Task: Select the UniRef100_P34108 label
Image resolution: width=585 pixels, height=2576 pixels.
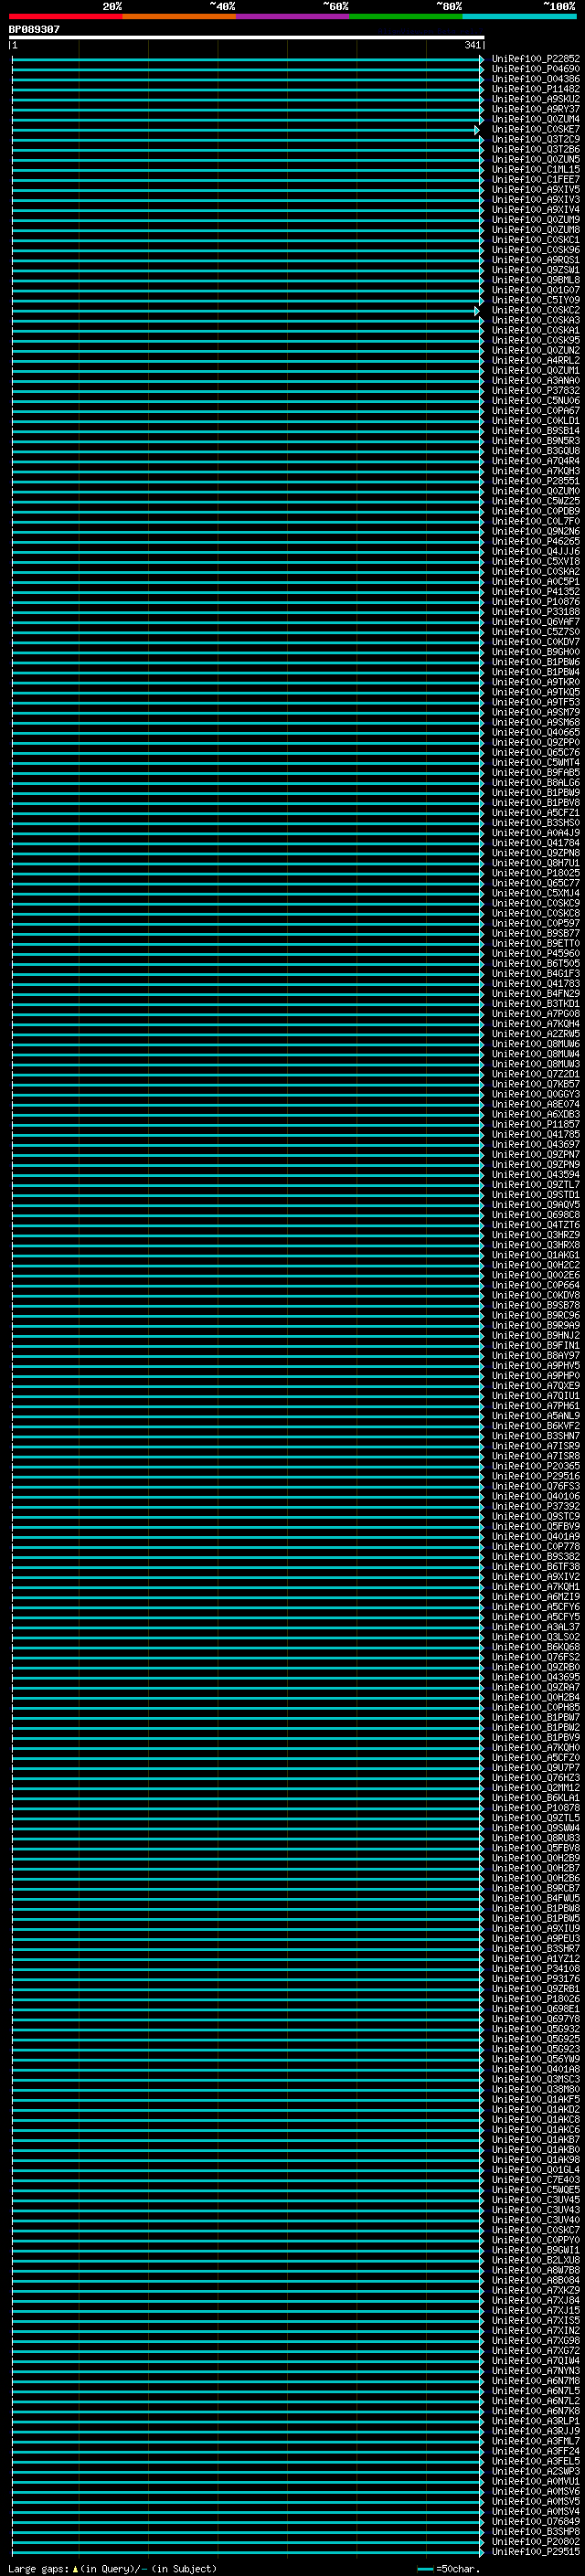Action: (536, 1969)
